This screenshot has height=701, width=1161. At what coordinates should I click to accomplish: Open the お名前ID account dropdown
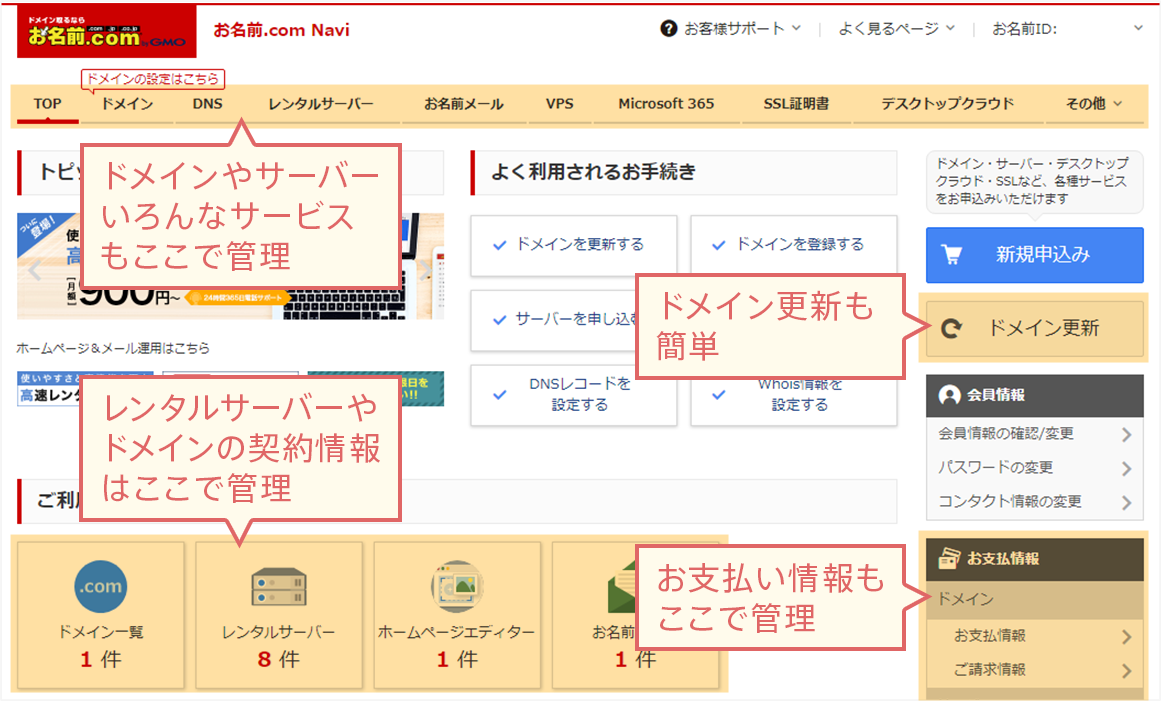pos(1138,28)
